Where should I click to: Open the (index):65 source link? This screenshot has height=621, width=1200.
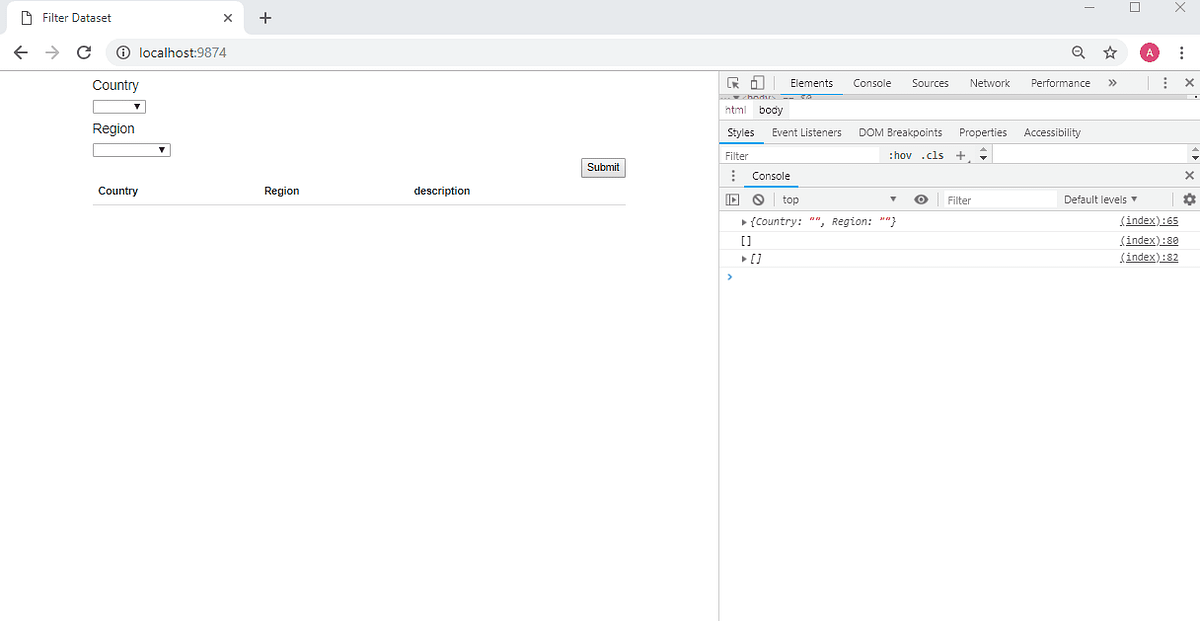tap(1148, 220)
